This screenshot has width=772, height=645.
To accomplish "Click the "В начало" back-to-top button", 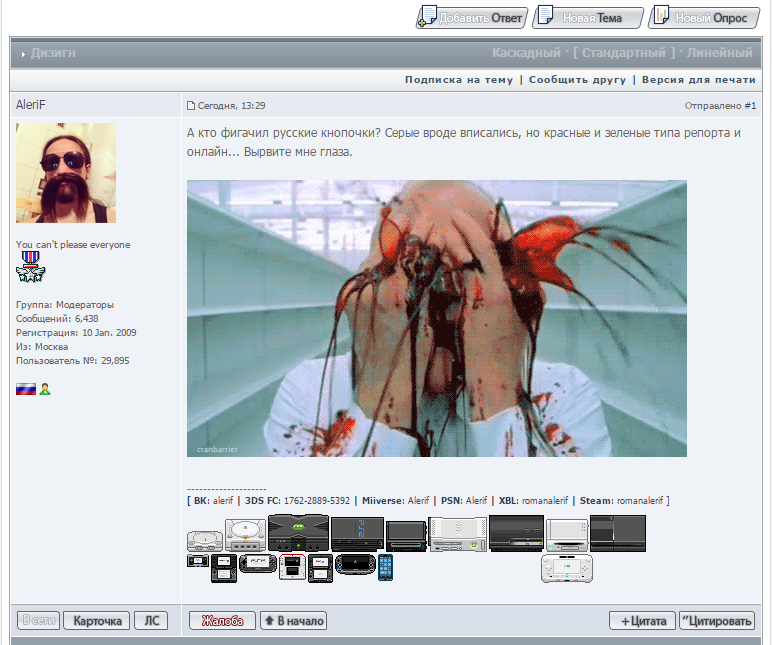I will click(x=293, y=620).
